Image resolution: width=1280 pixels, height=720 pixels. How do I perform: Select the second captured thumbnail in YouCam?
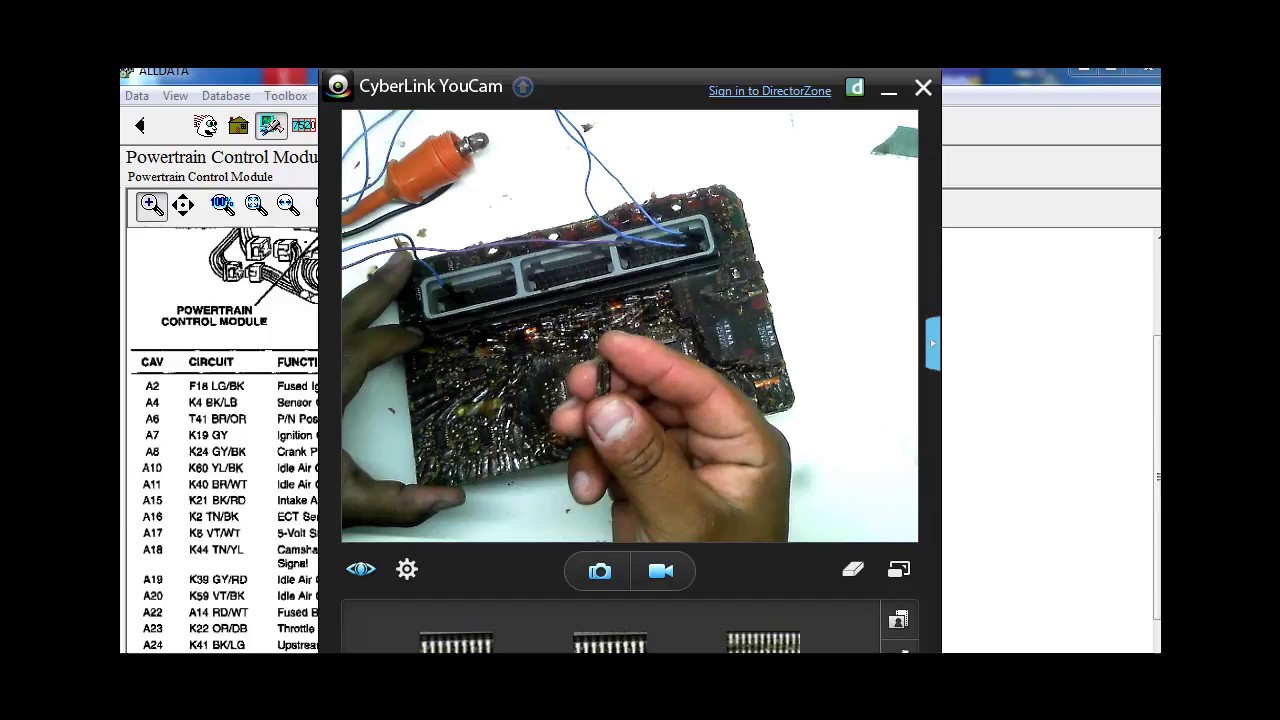[610, 642]
